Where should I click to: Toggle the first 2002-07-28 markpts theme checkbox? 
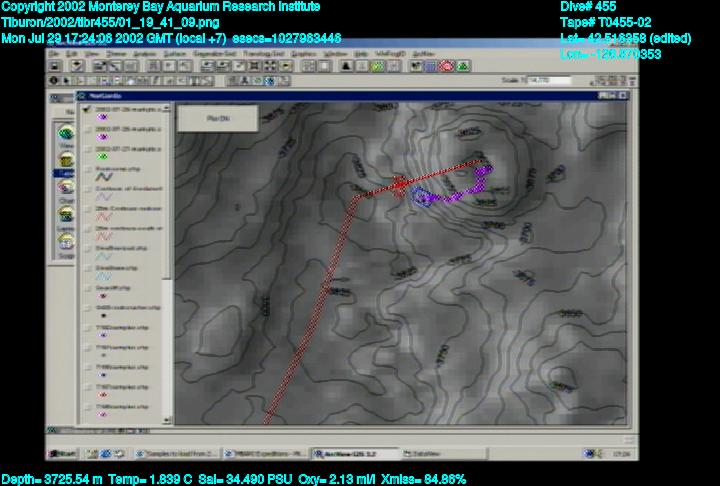pyautogui.click(x=88, y=108)
